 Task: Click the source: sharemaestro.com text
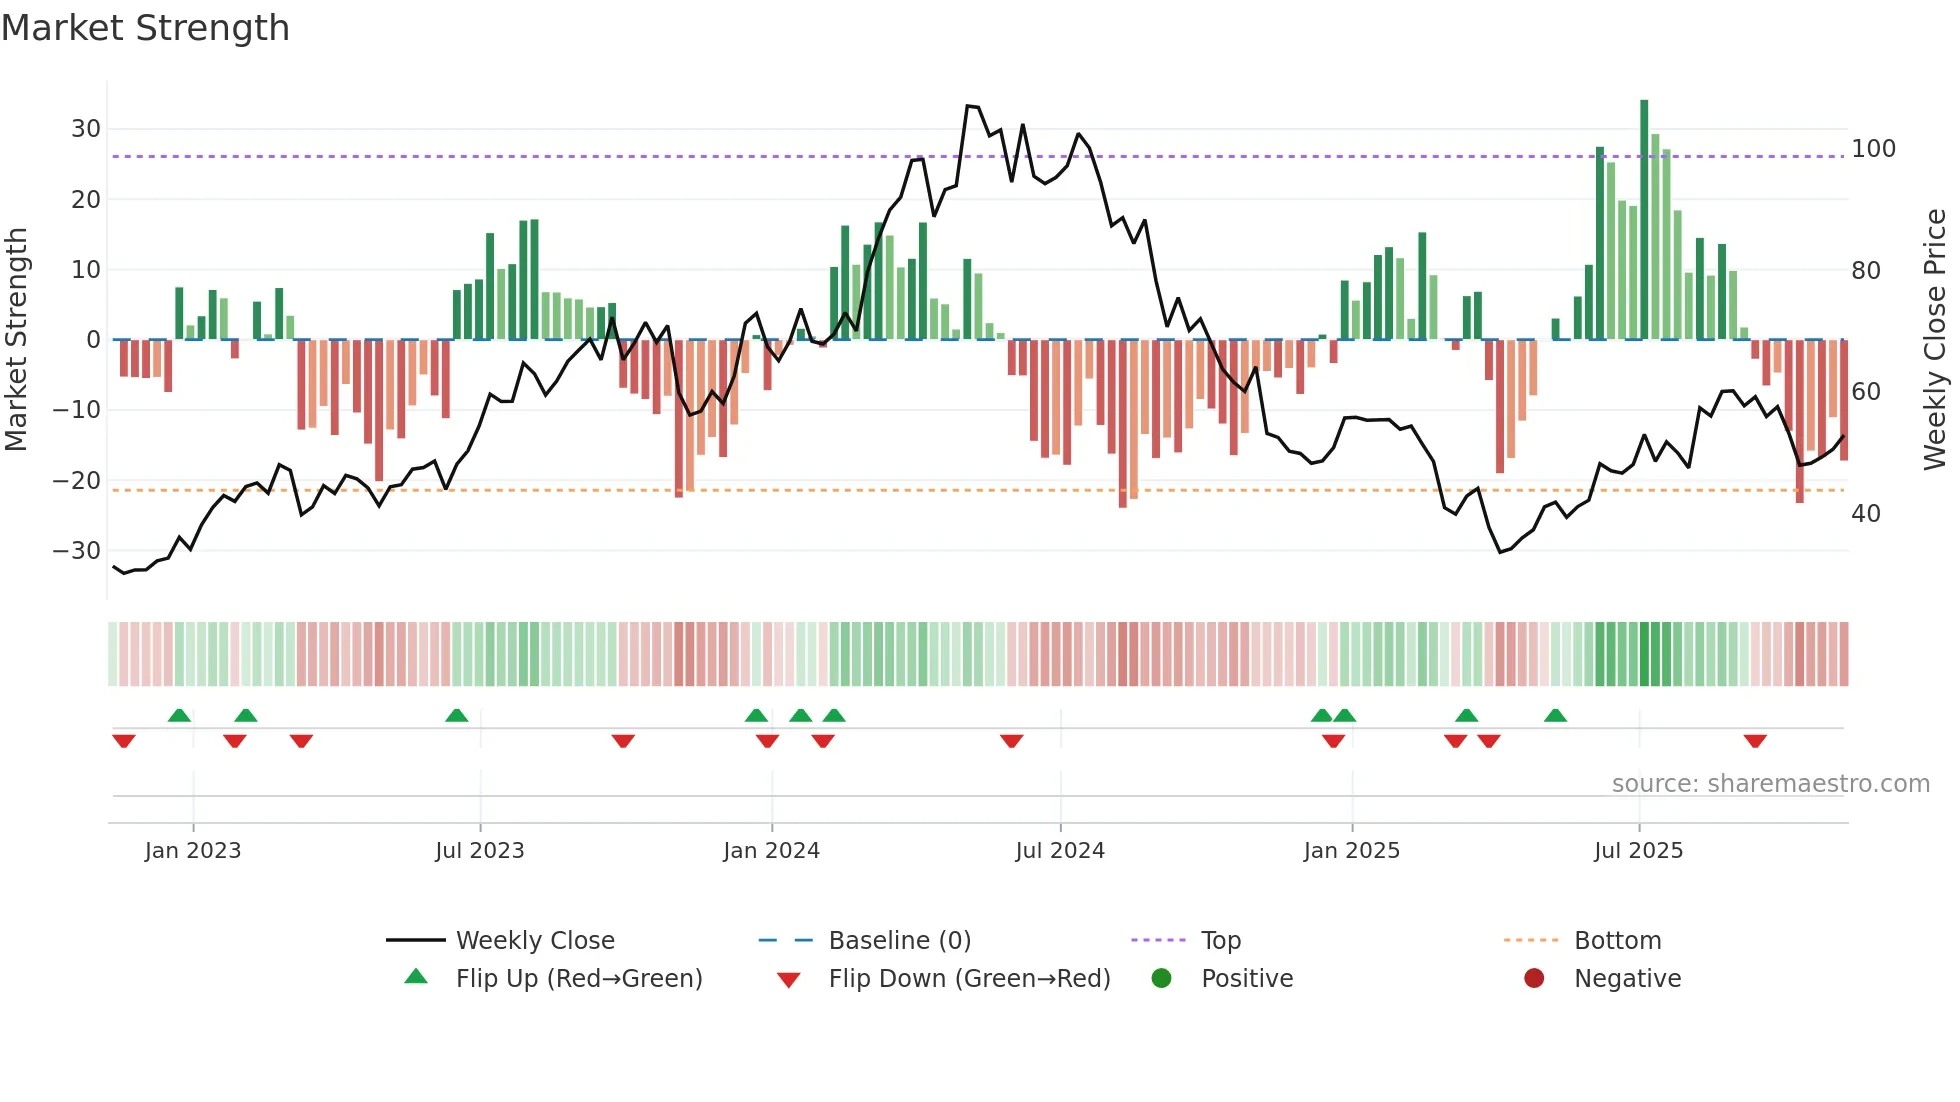tap(1770, 784)
